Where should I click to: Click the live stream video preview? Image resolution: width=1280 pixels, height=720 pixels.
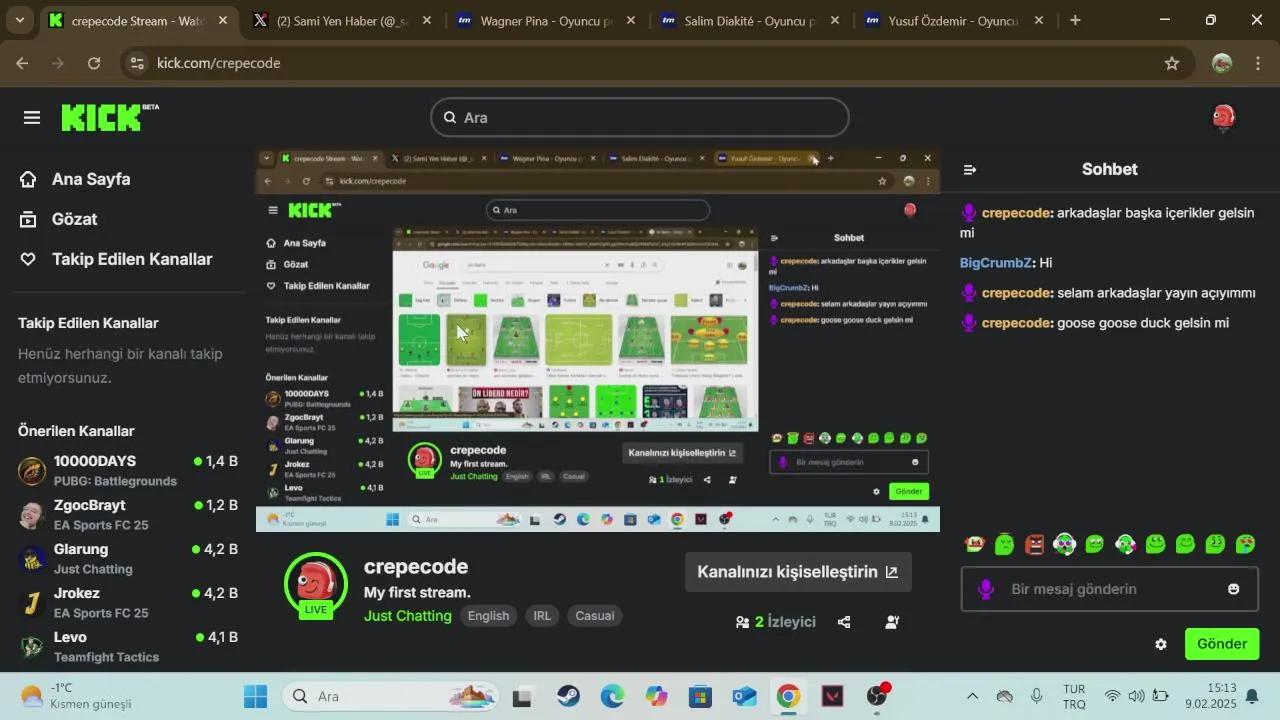click(x=597, y=340)
